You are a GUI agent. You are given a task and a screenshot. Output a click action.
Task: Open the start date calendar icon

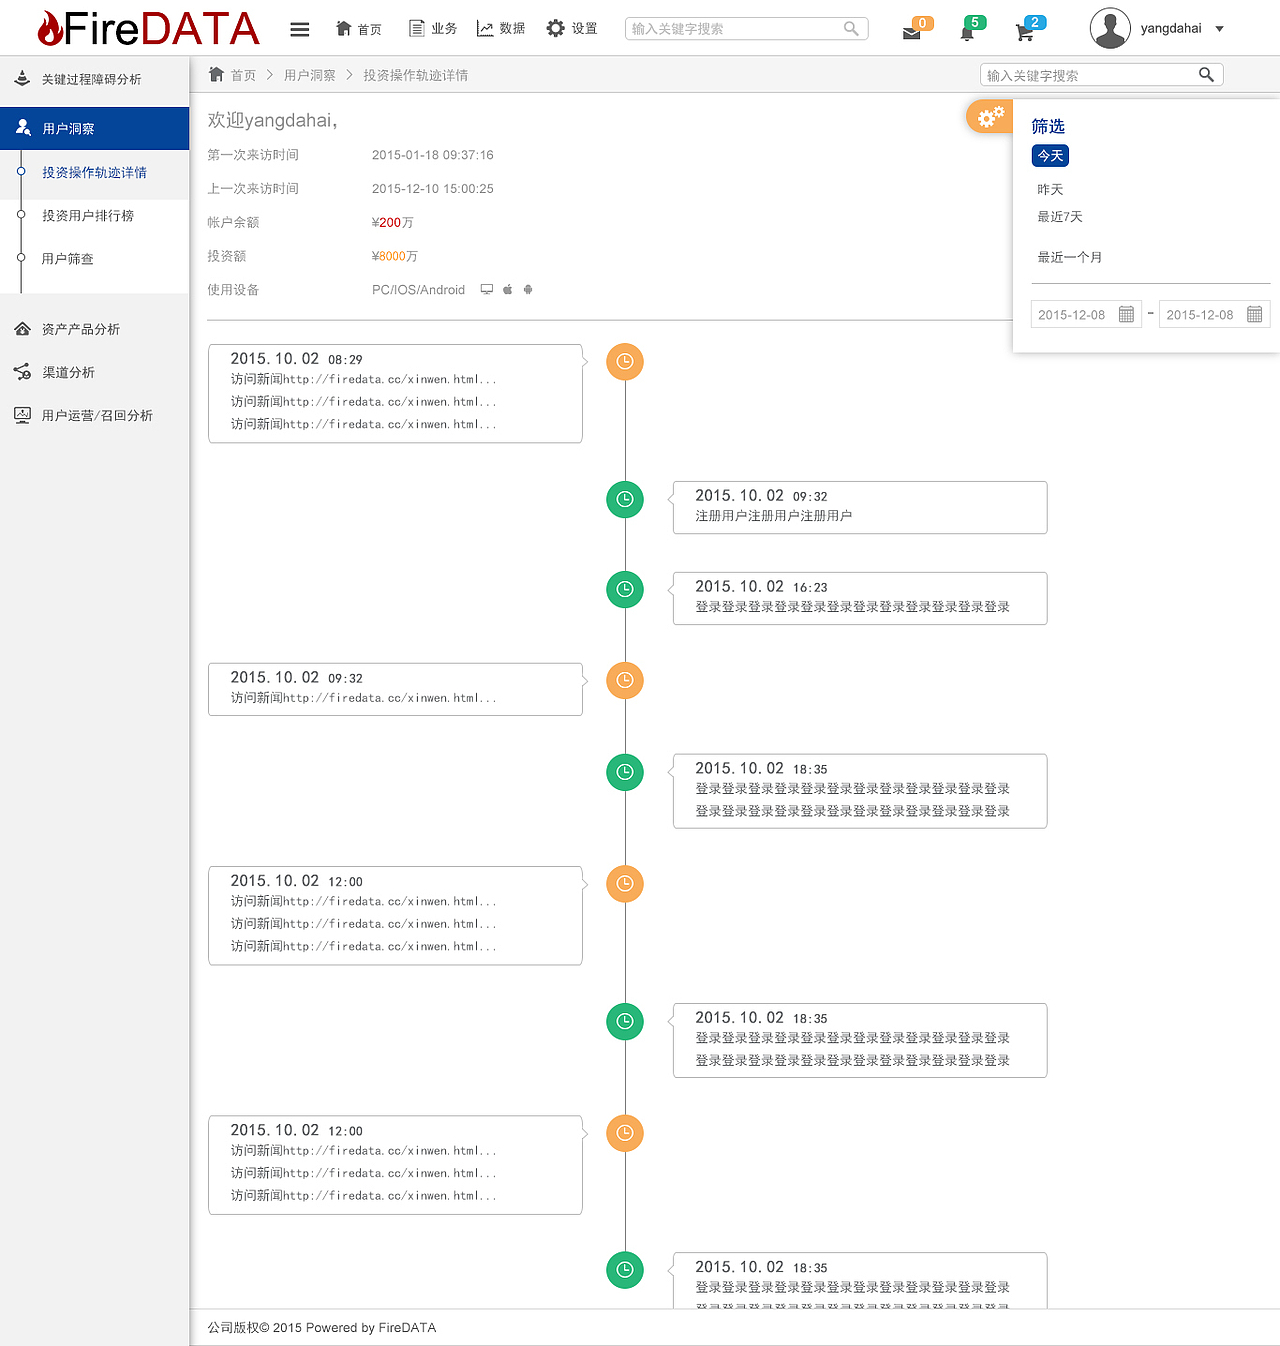click(1126, 314)
